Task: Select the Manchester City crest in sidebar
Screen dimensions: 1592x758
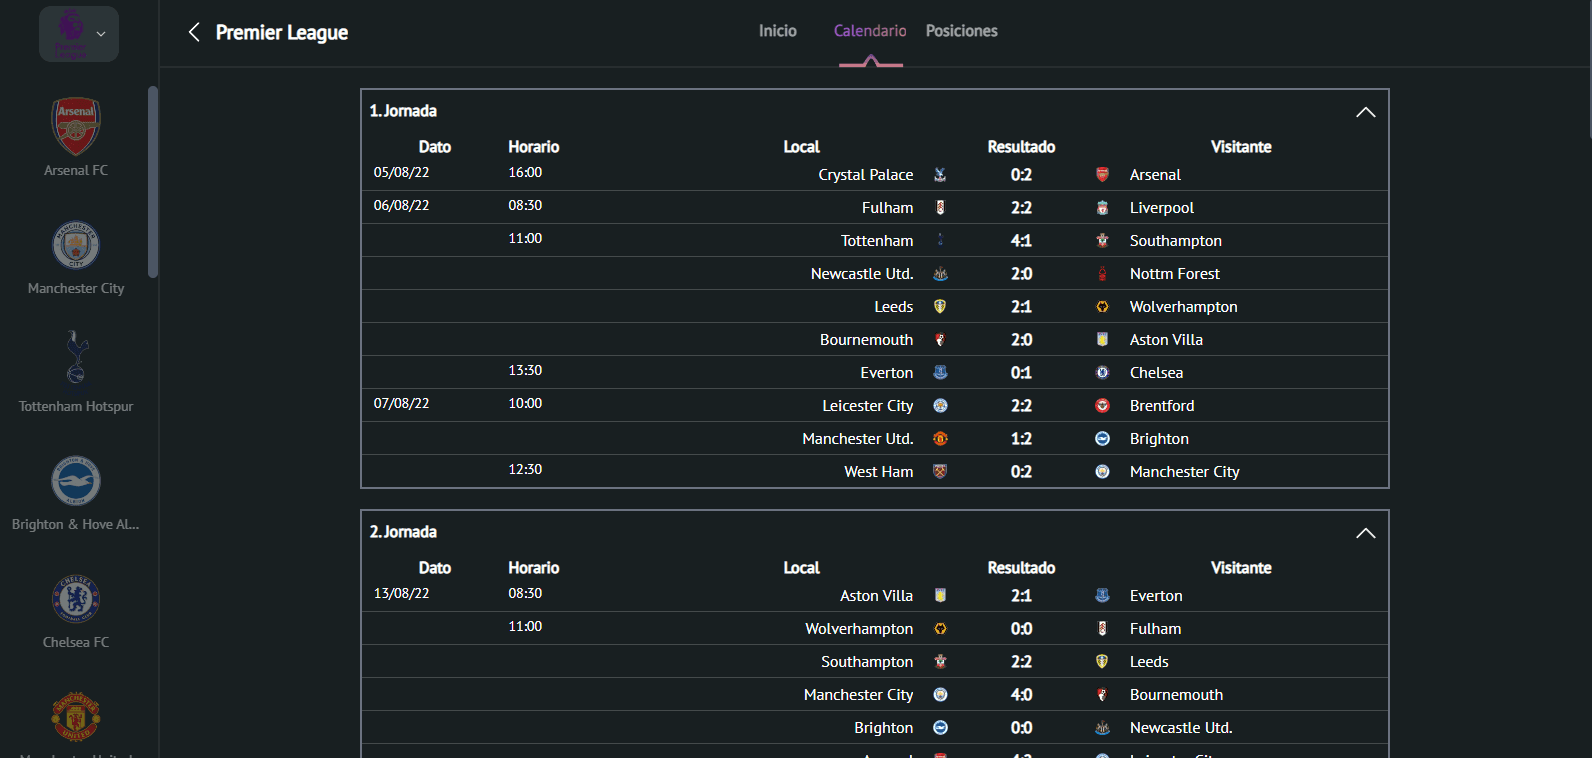Action: point(76,245)
